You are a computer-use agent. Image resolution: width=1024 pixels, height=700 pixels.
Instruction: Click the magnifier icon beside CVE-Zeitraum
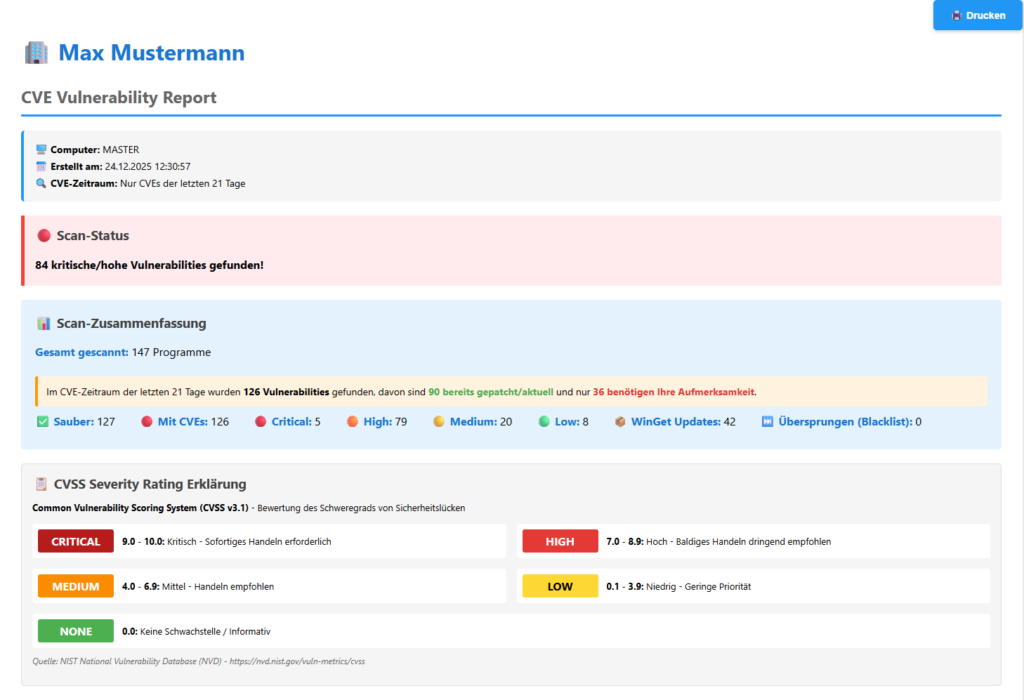41,183
